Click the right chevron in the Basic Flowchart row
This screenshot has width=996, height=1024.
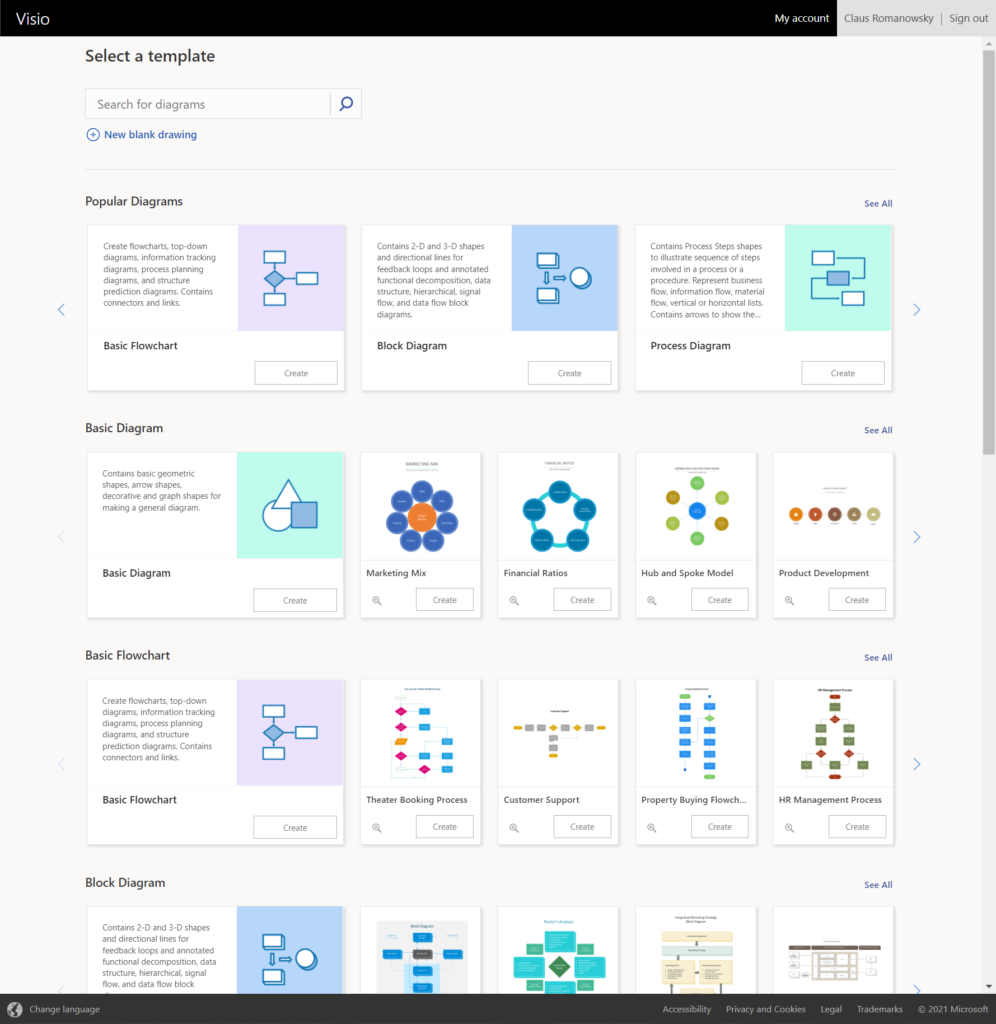[x=917, y=763]
